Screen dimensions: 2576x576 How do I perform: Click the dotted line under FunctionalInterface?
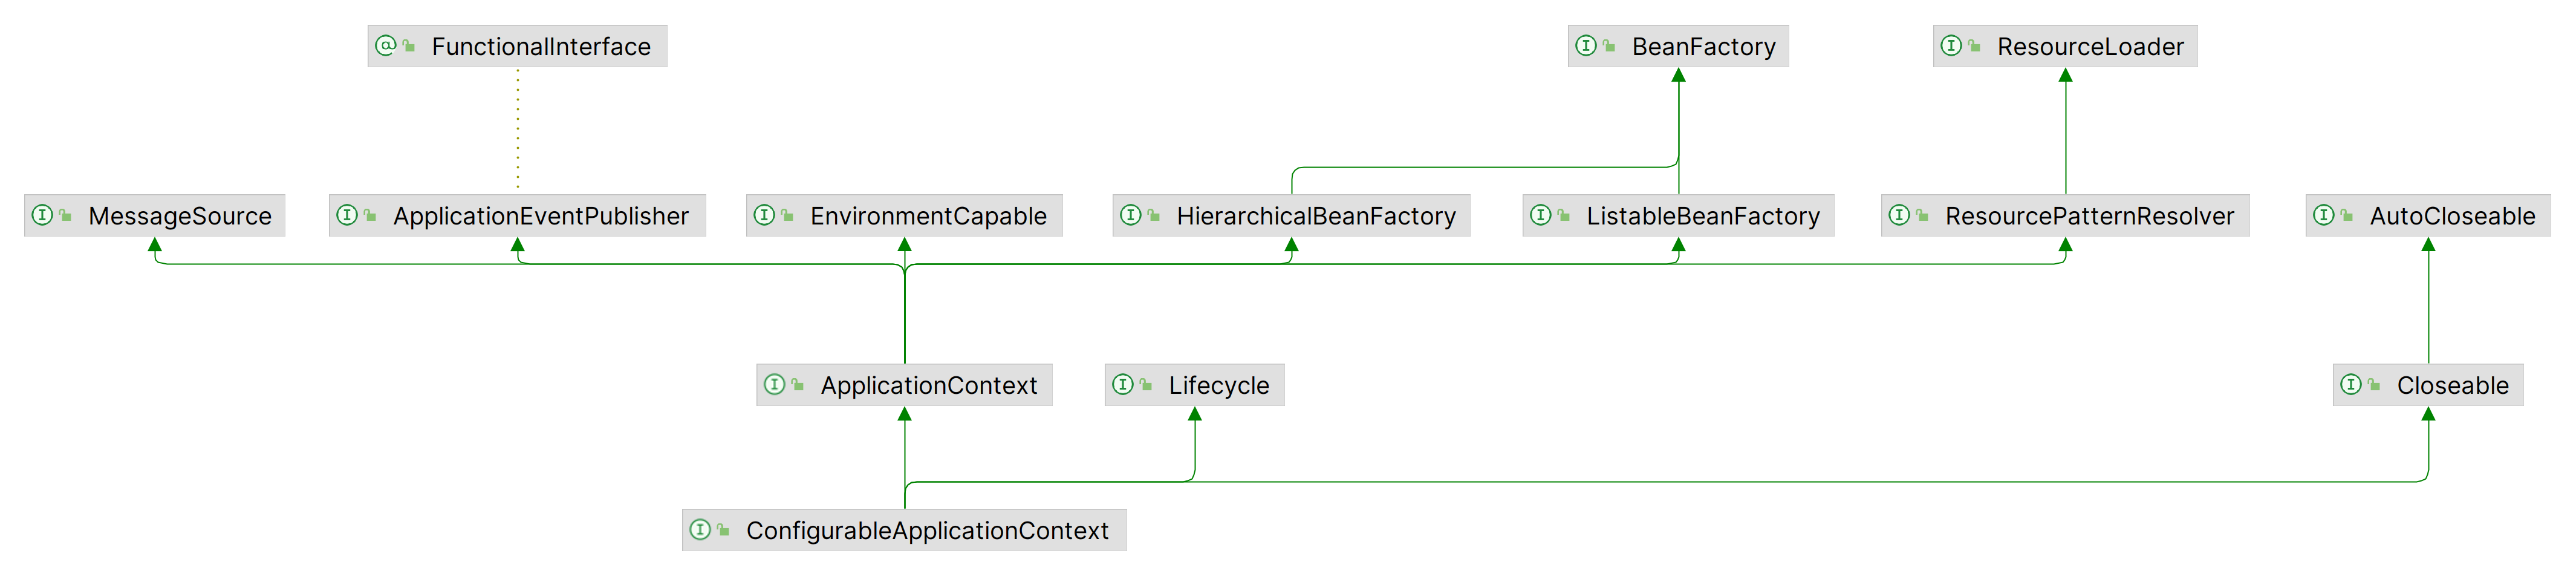518,130
